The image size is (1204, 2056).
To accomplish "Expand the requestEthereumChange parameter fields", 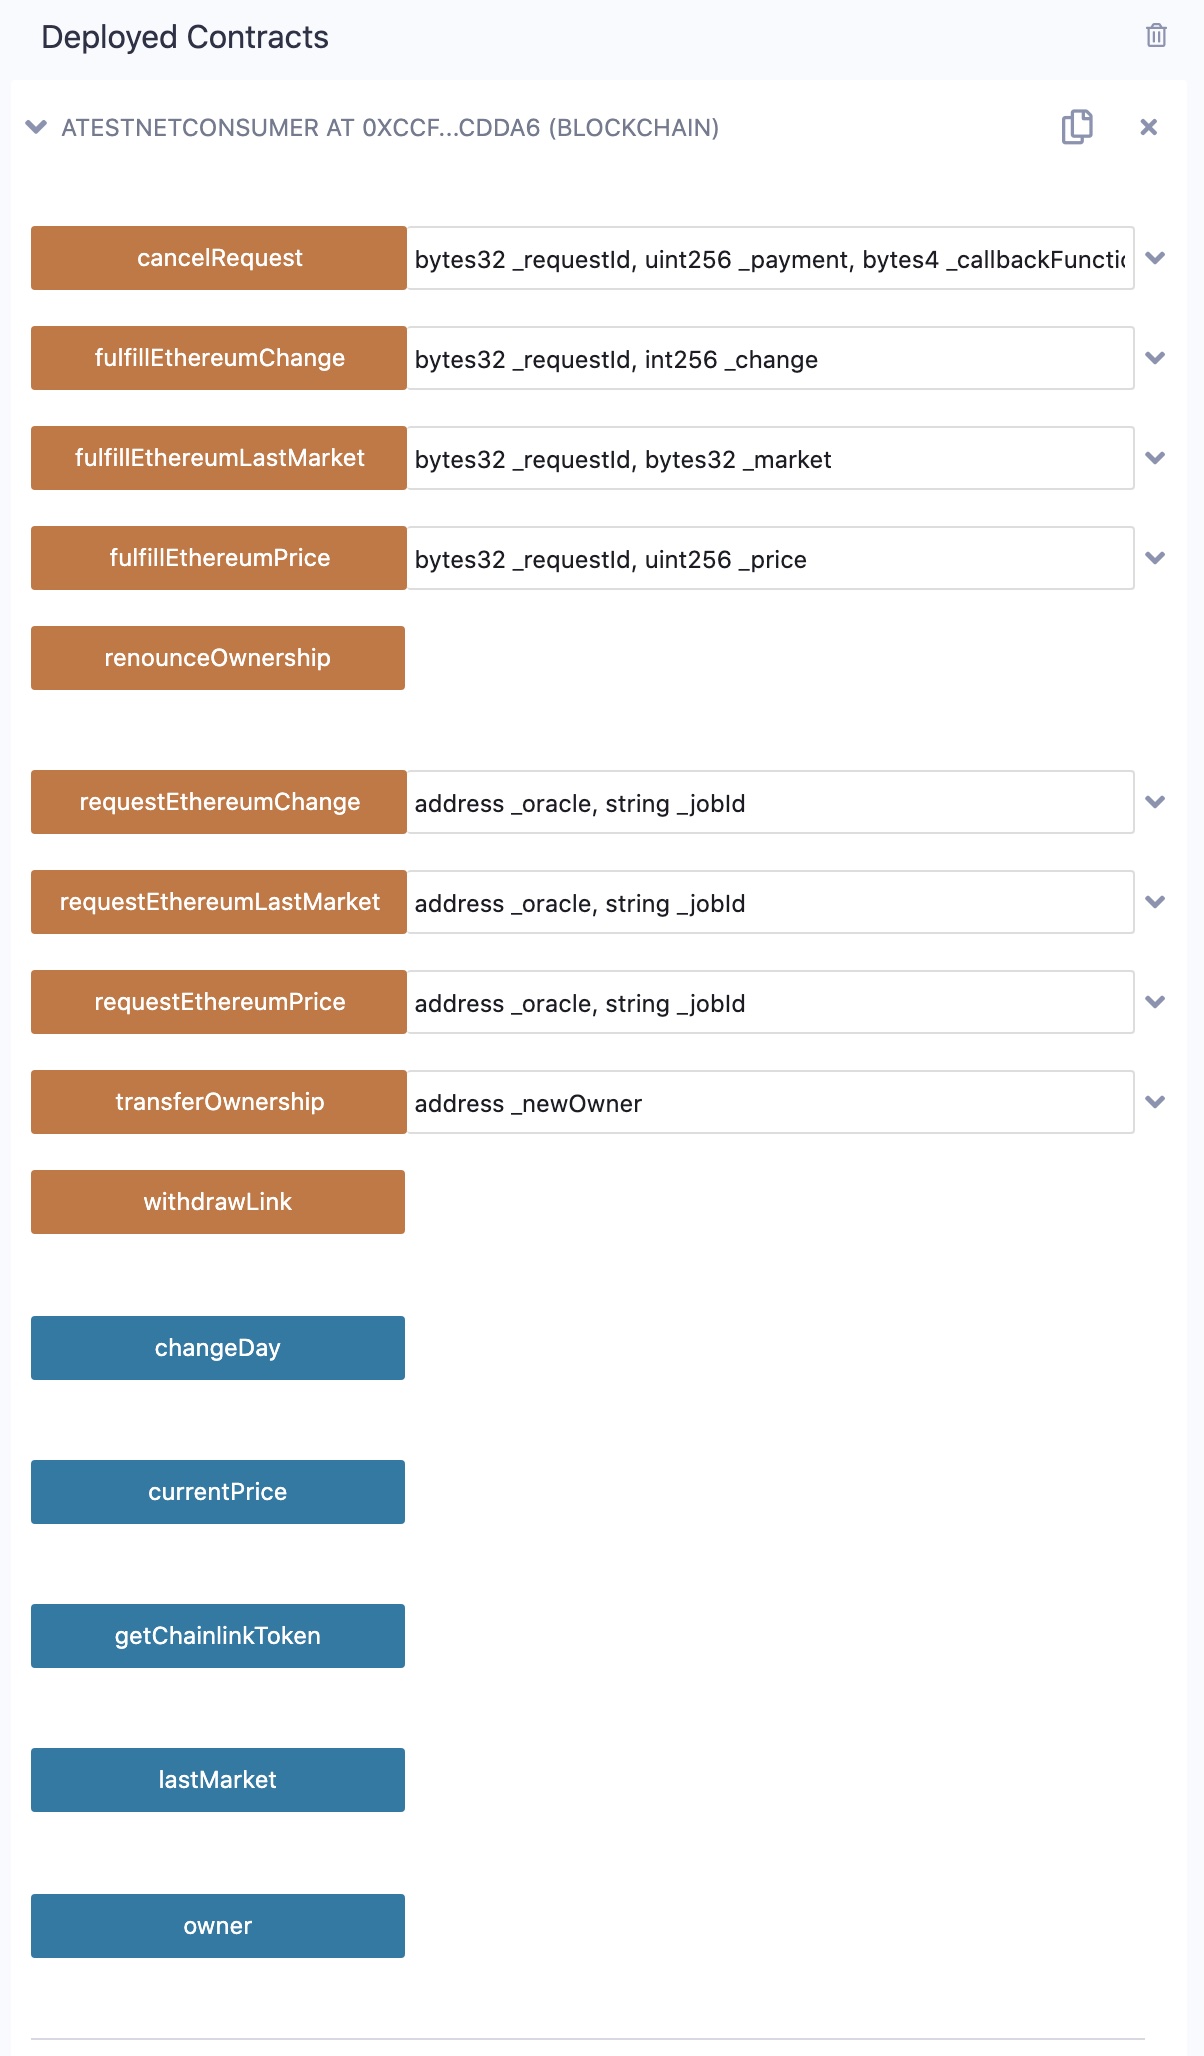I will 1155,802.
